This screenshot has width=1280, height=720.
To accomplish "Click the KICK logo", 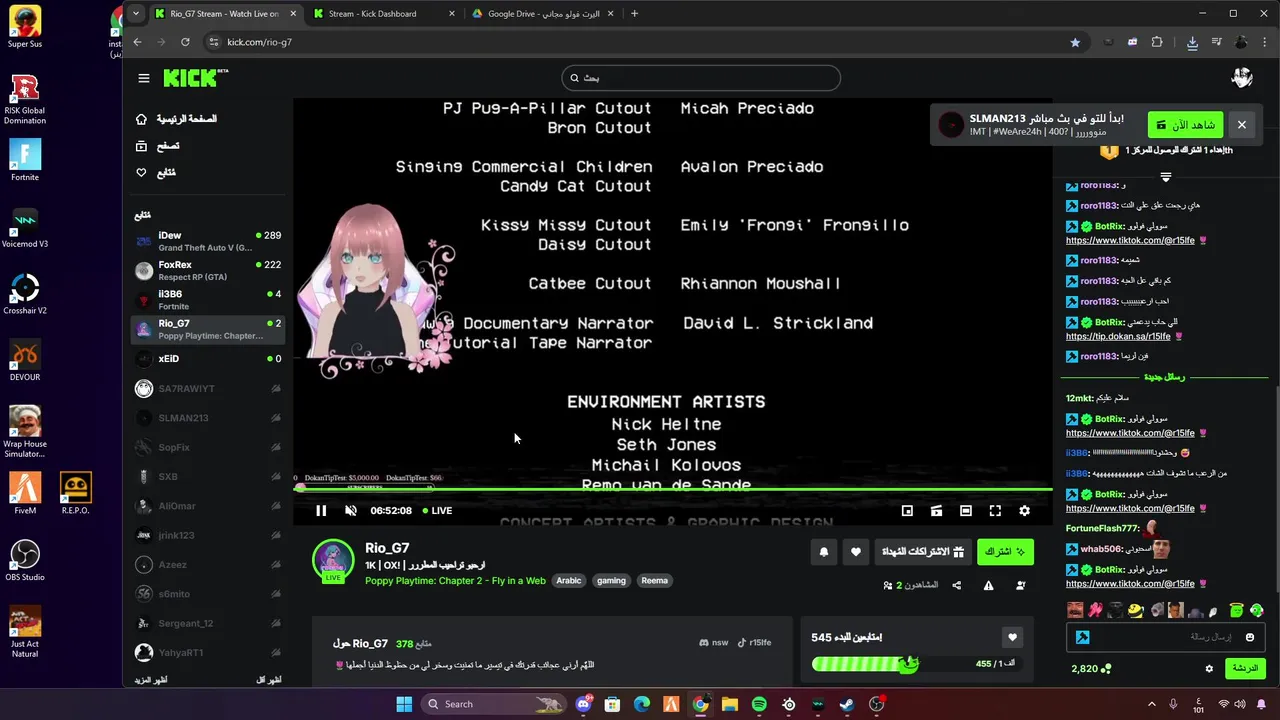I will (195, 78).
